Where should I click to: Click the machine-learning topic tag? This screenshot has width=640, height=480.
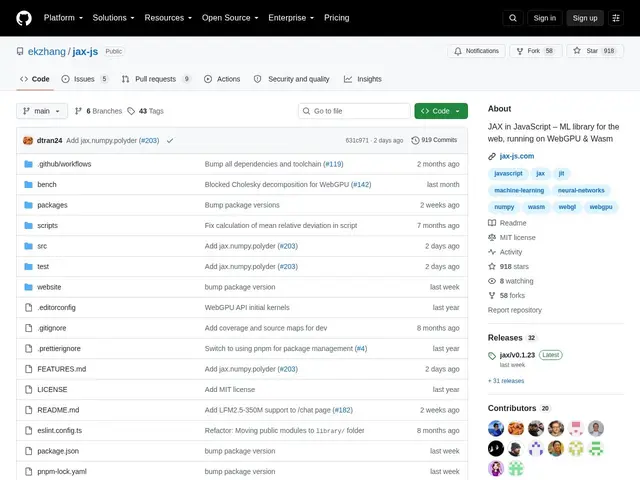[x=519, y=190]
